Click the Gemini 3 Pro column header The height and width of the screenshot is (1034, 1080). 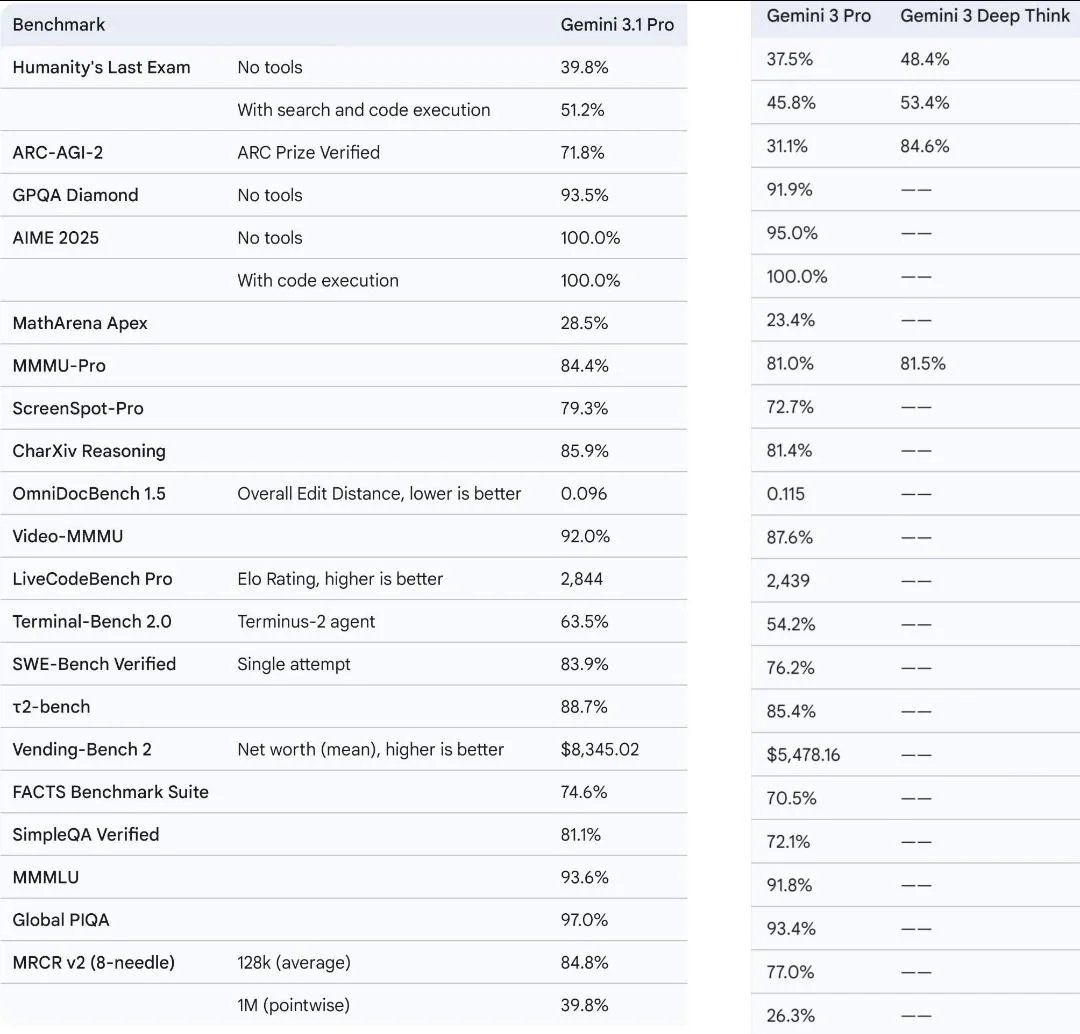(x=818, y=16)
